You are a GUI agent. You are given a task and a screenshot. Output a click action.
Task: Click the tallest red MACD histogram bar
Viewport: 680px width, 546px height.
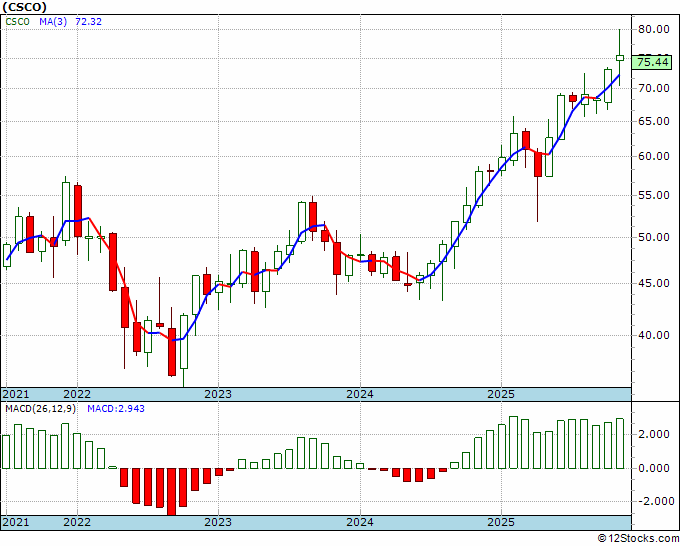(x=172, y=492)
